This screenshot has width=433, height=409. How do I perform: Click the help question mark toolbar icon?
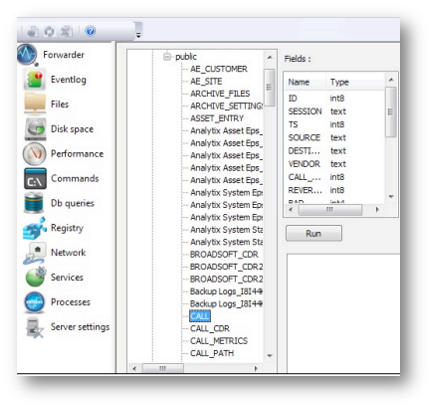(90, 31)
